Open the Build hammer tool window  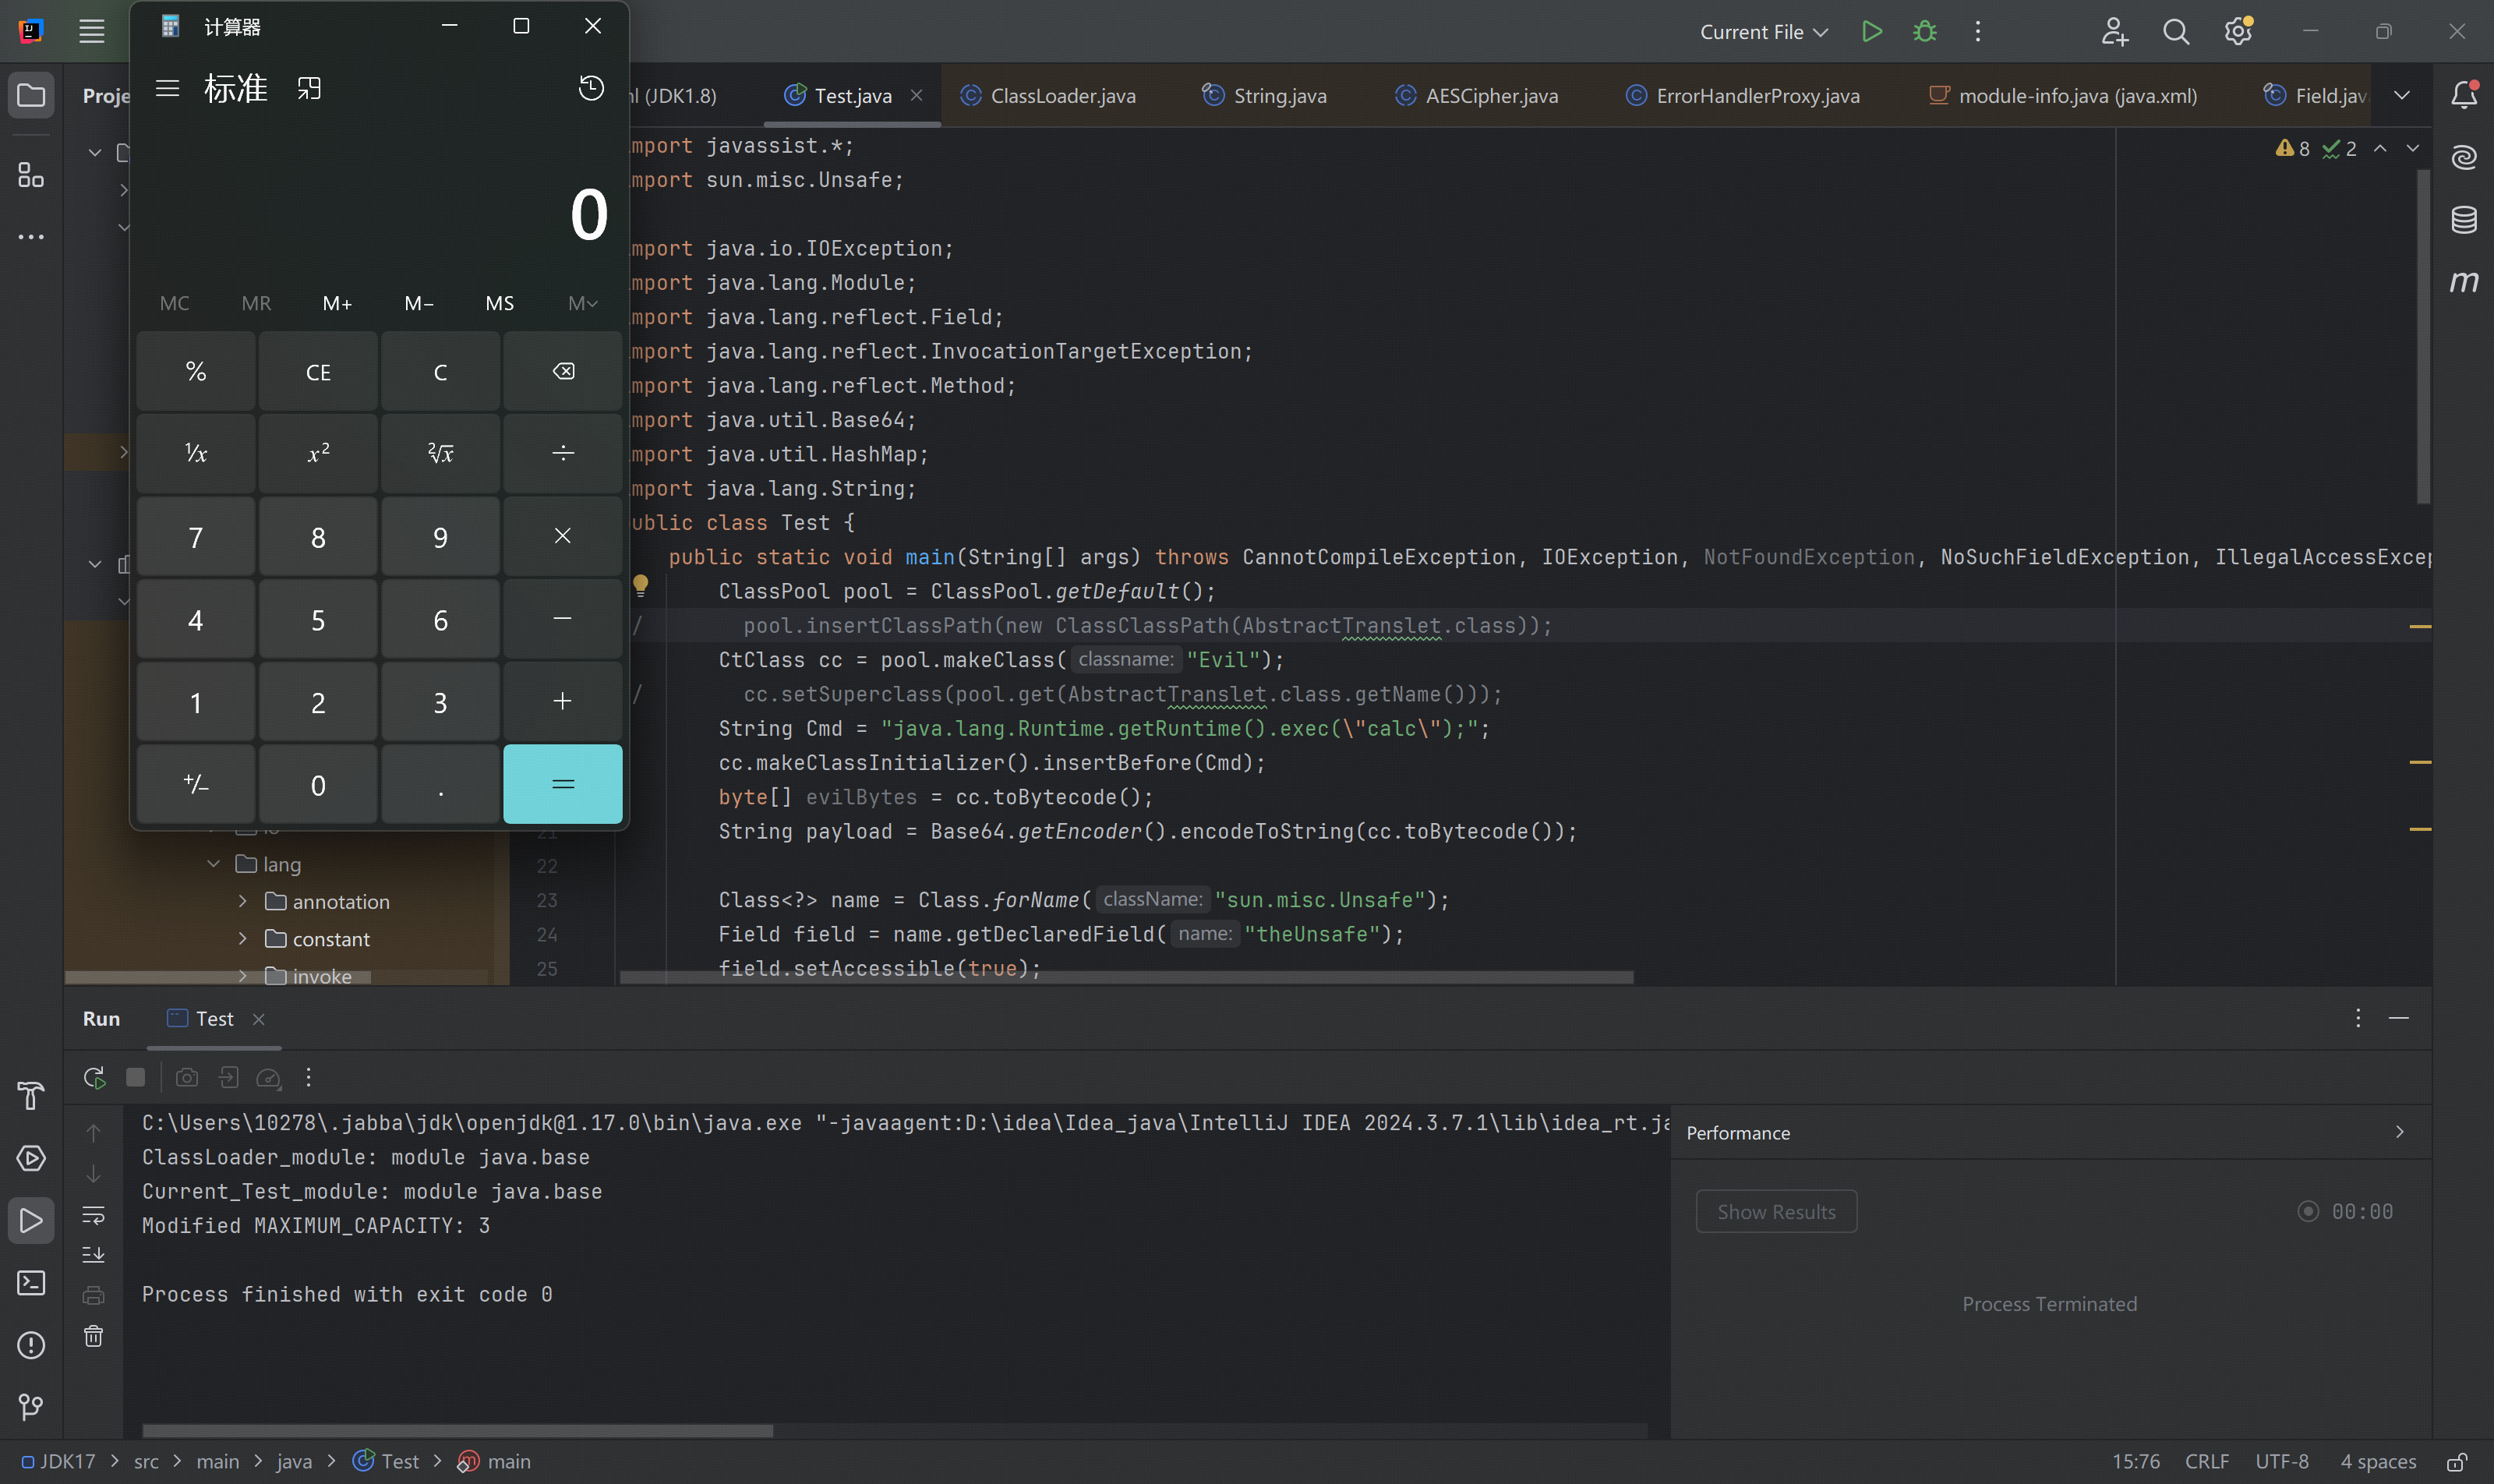pyautogui.click(x=31, y=1096)
